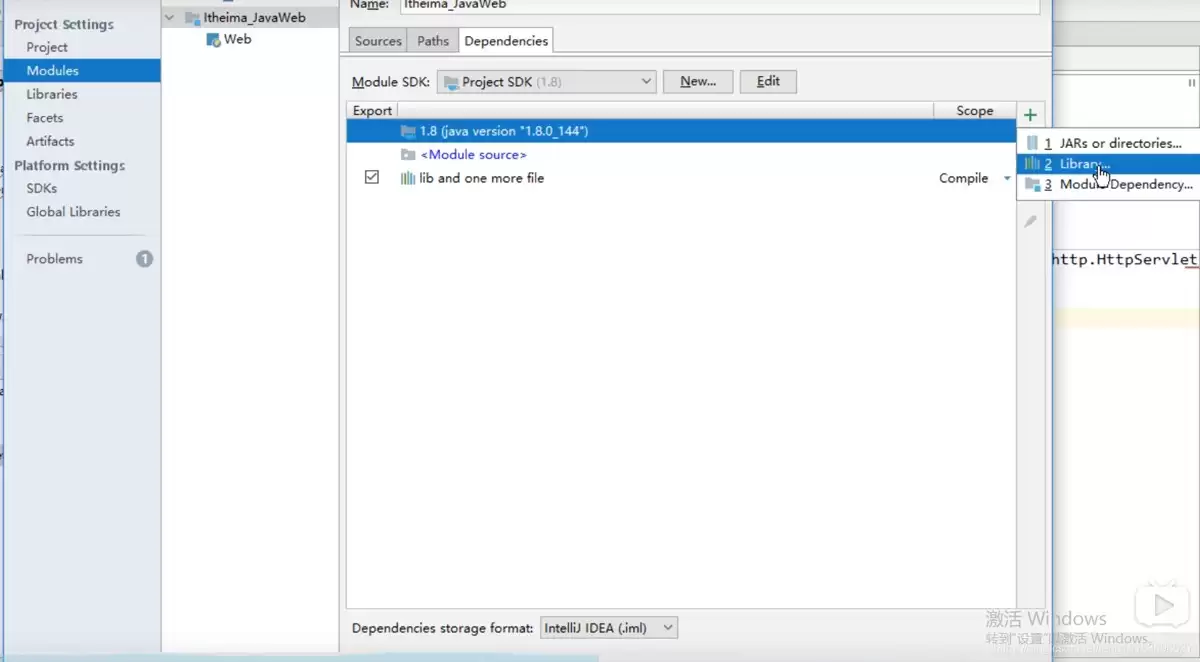Toggle export checkbox for lib dependency

(x=372, y=177)
